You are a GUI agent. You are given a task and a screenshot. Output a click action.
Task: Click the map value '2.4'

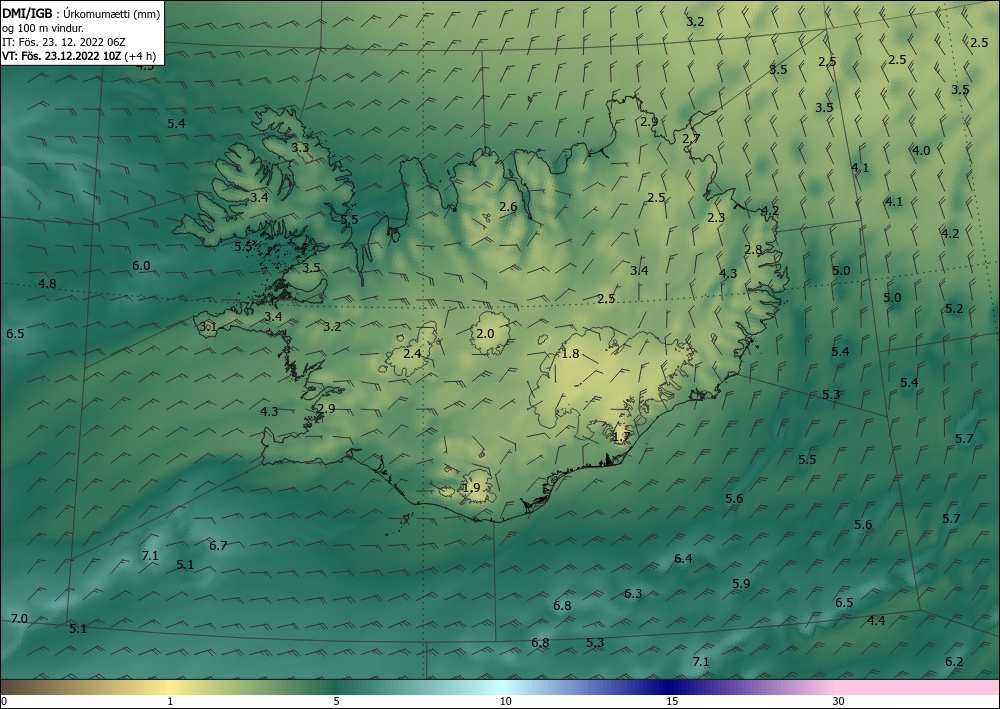click(413, 353)
